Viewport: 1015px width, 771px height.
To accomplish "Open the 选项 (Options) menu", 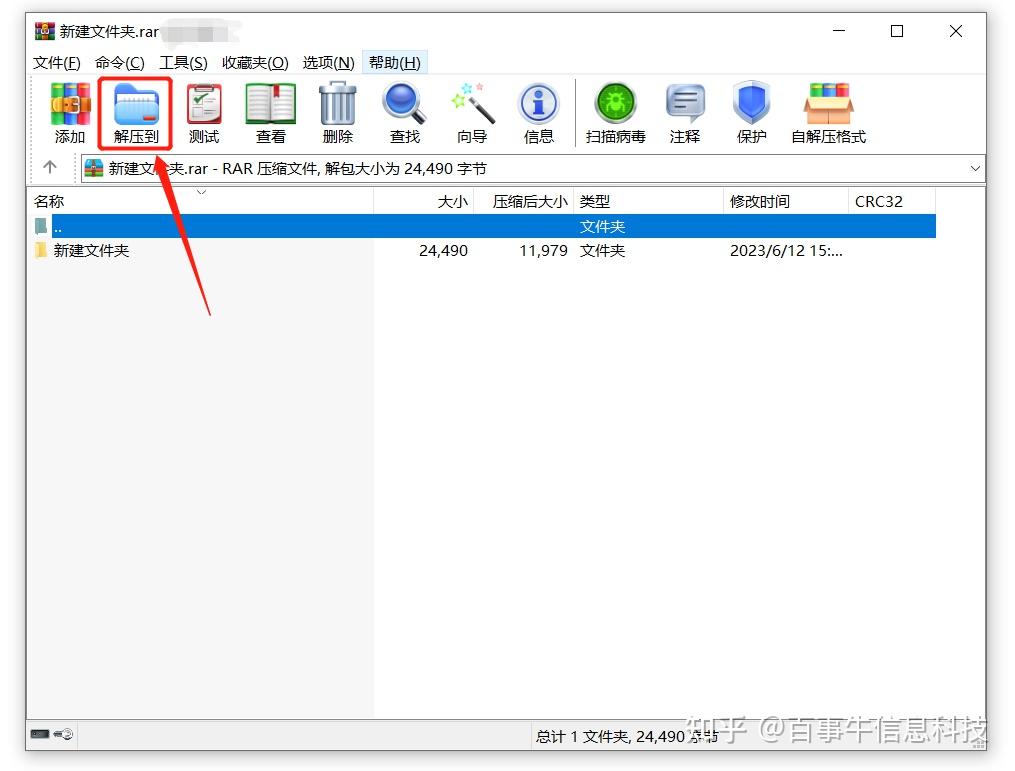I will pyautogui.click(x=329, y=62).
